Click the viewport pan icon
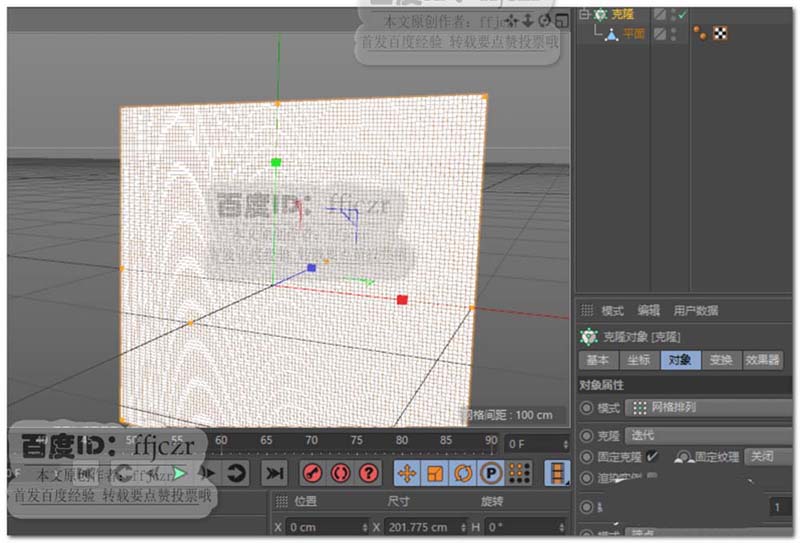This screenshot has height=543, width=800. tap(512, 20)
